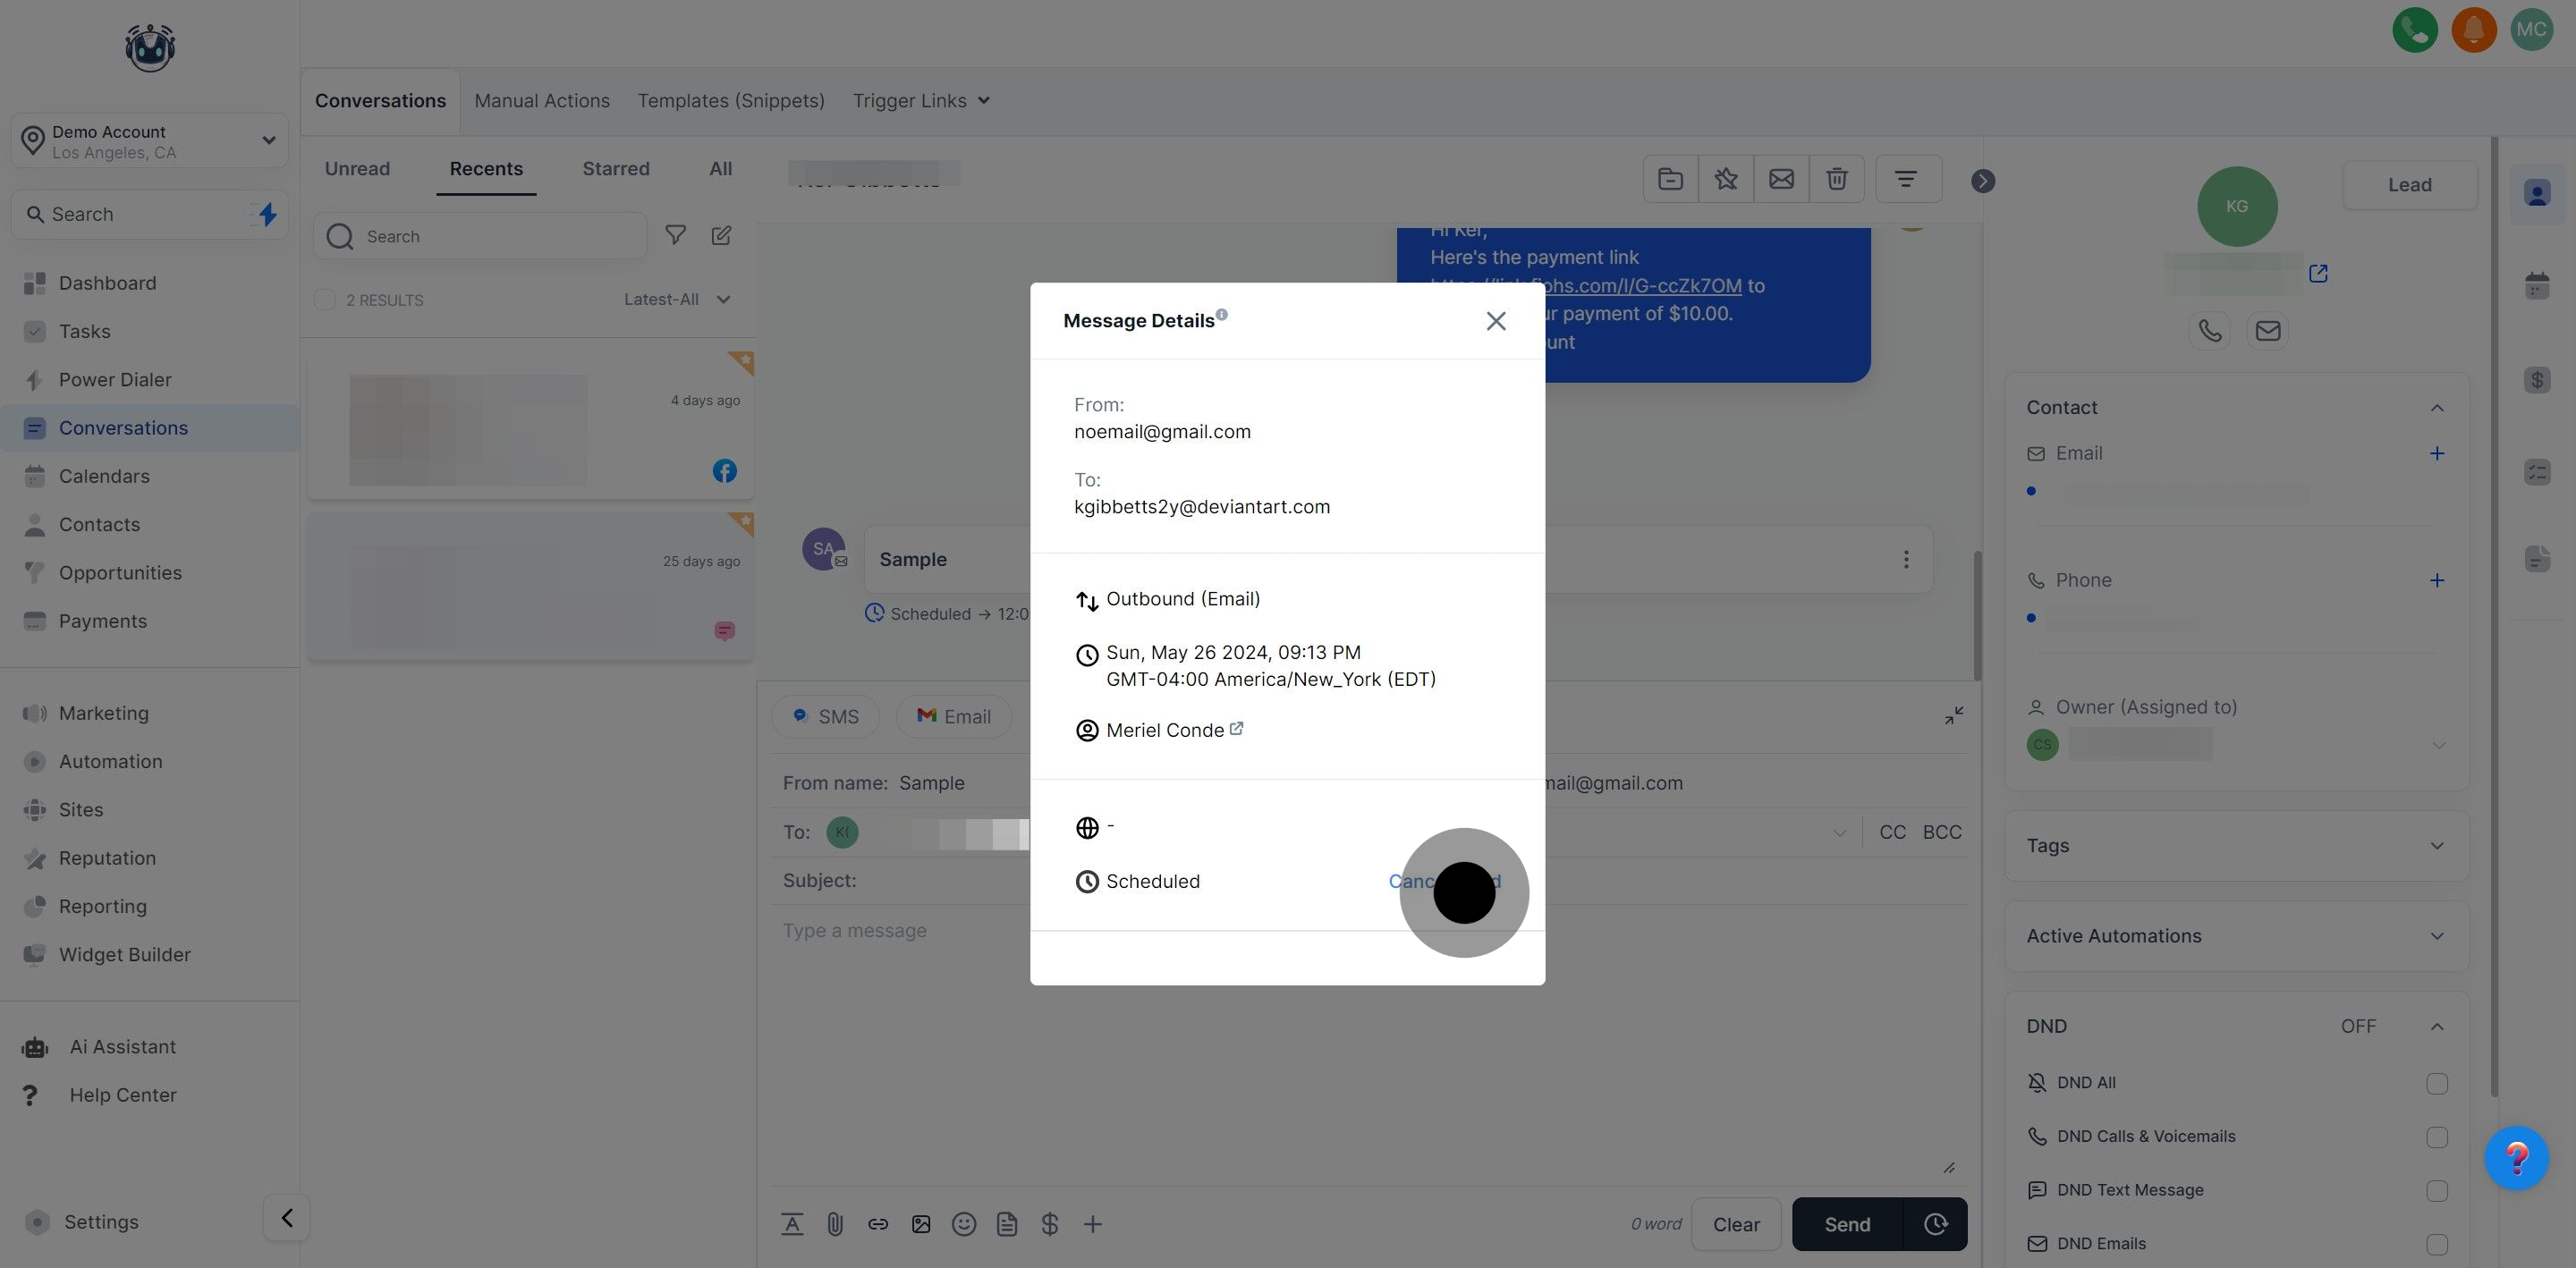The image size is (2576, 1268).
Task: Click the mark-as-unread envelope icon
Action: point(1781,180)
